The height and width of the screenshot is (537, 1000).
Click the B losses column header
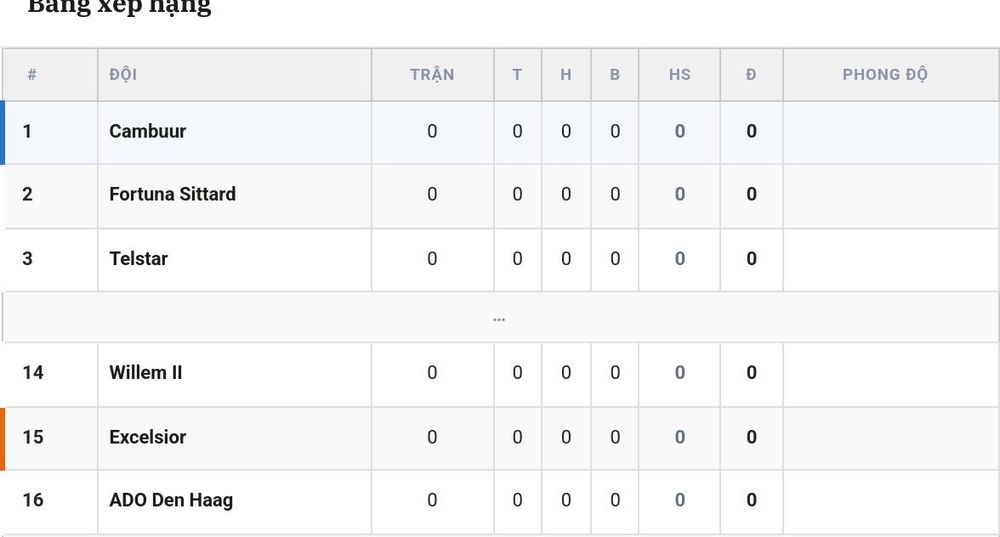tap(615, 75)
